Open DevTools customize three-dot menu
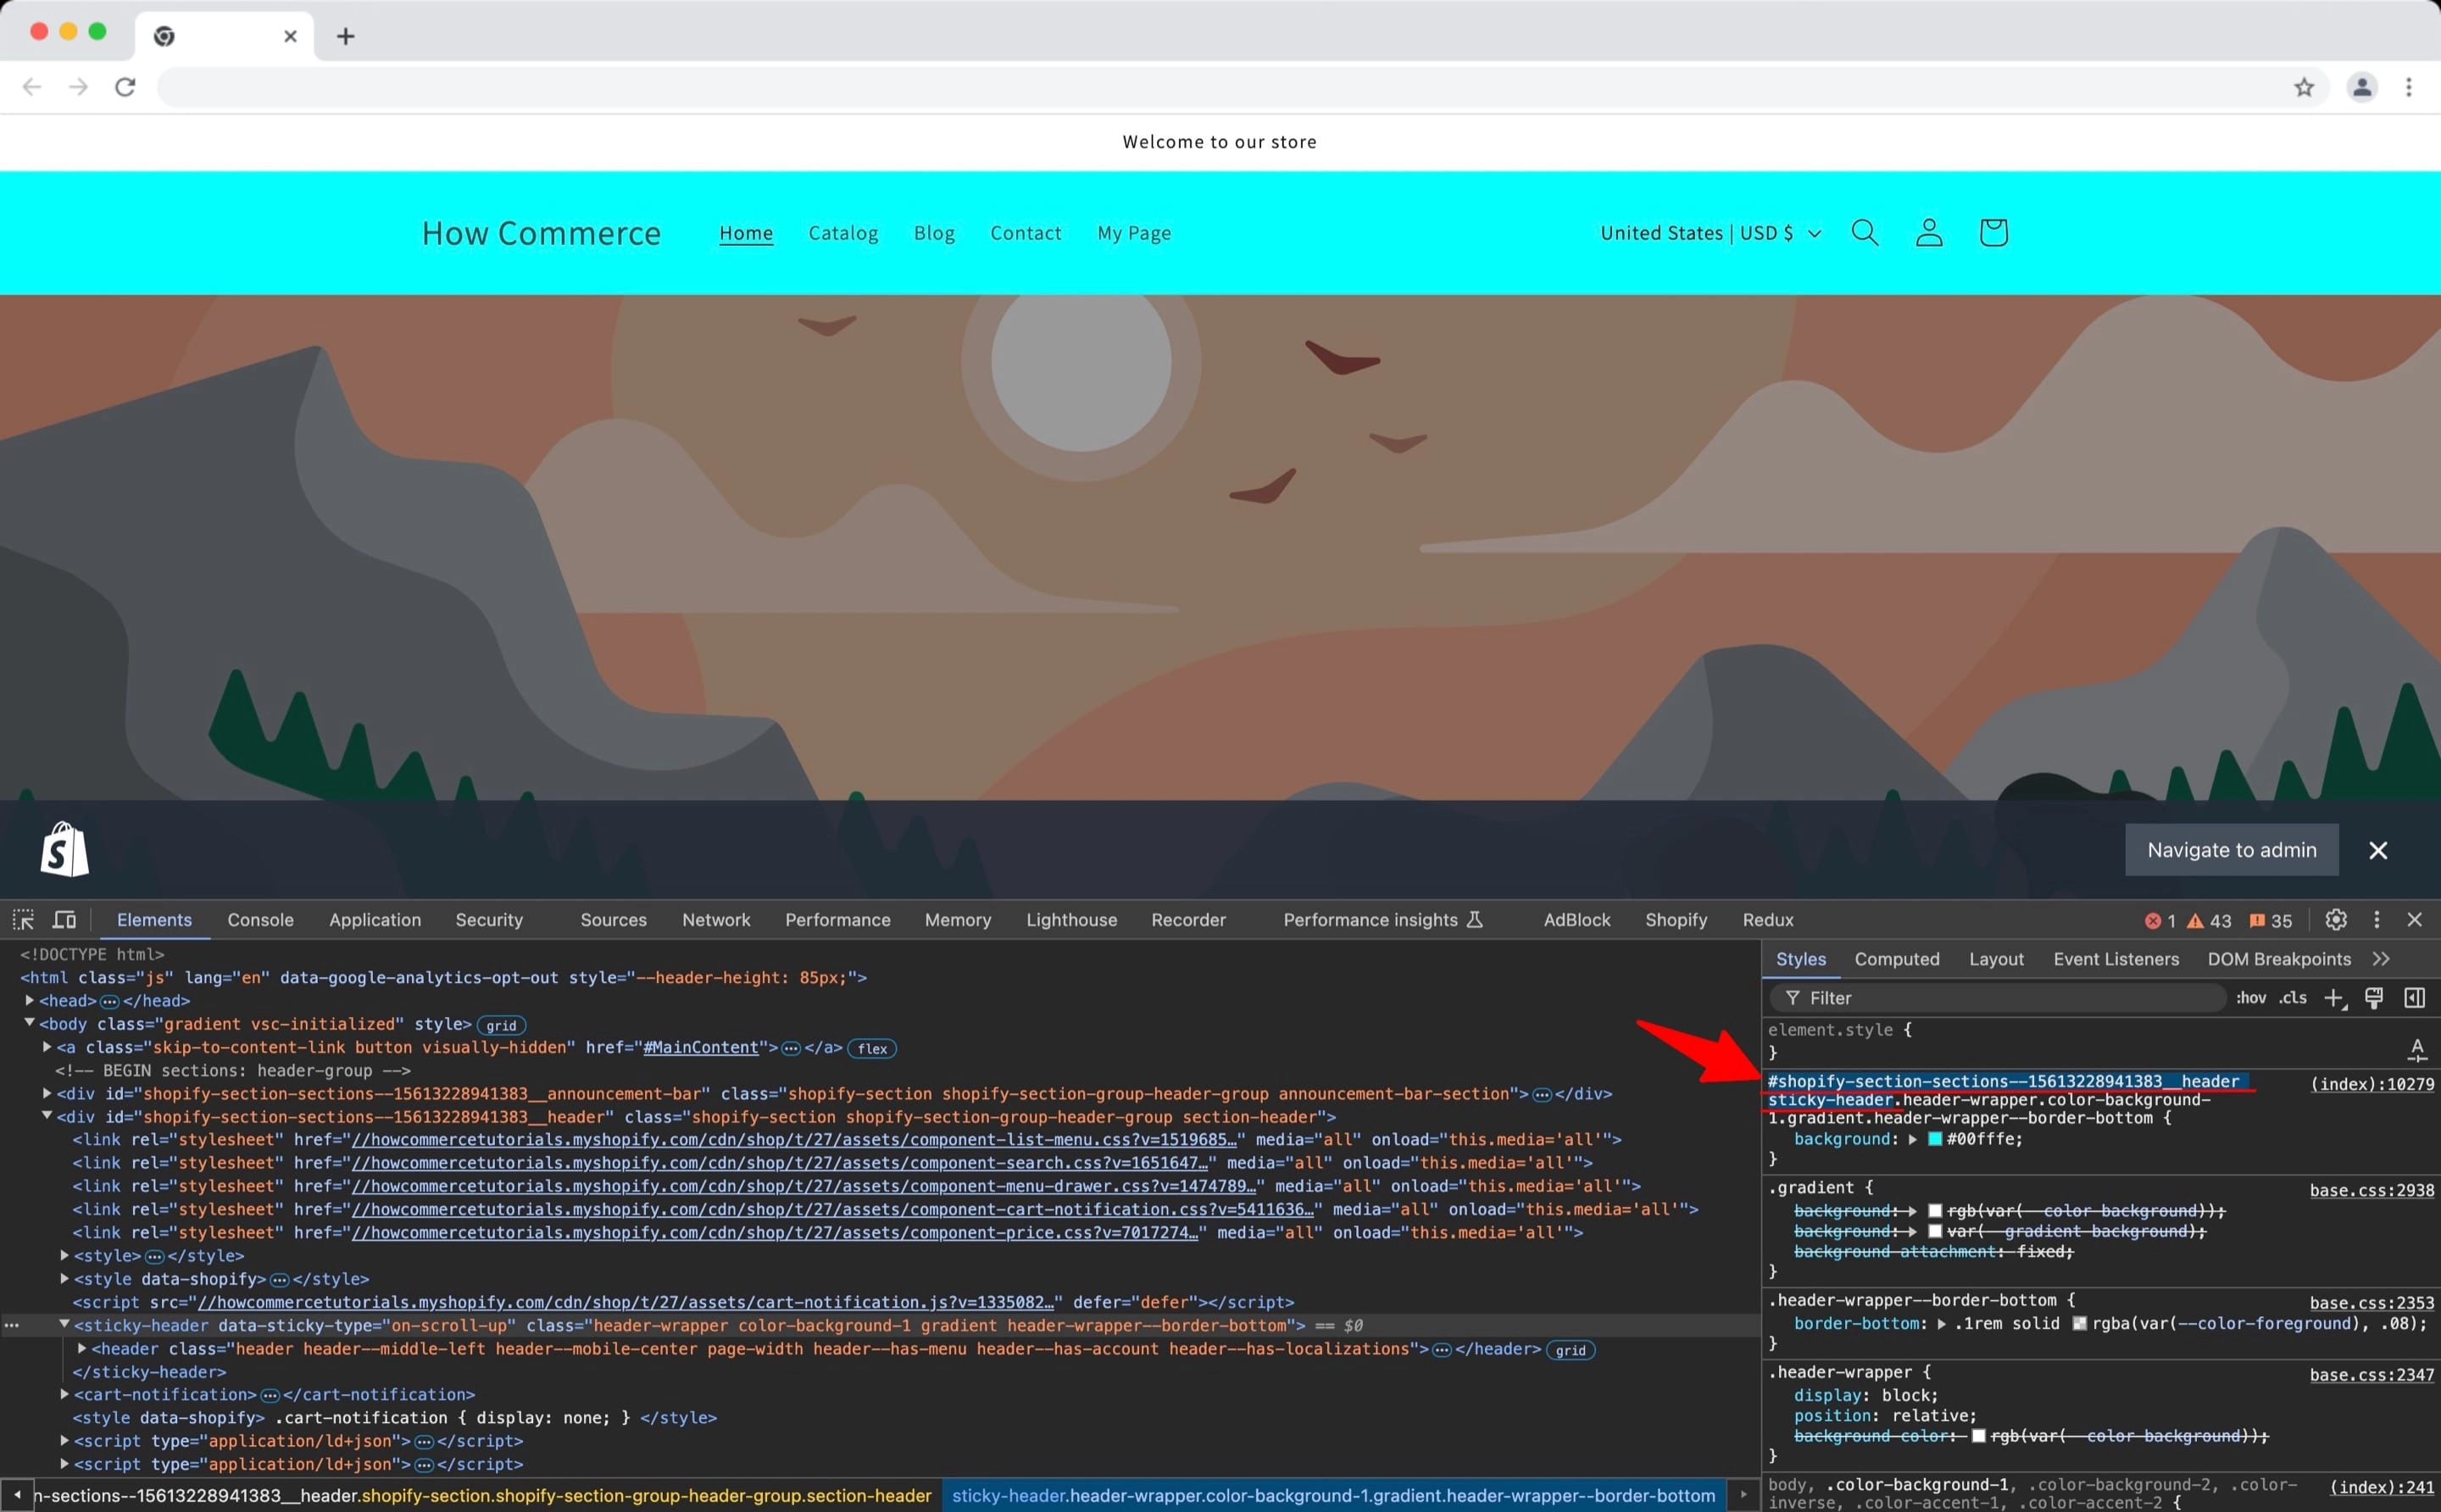Viewport: 2441px width, 1512px height. 2377,919
